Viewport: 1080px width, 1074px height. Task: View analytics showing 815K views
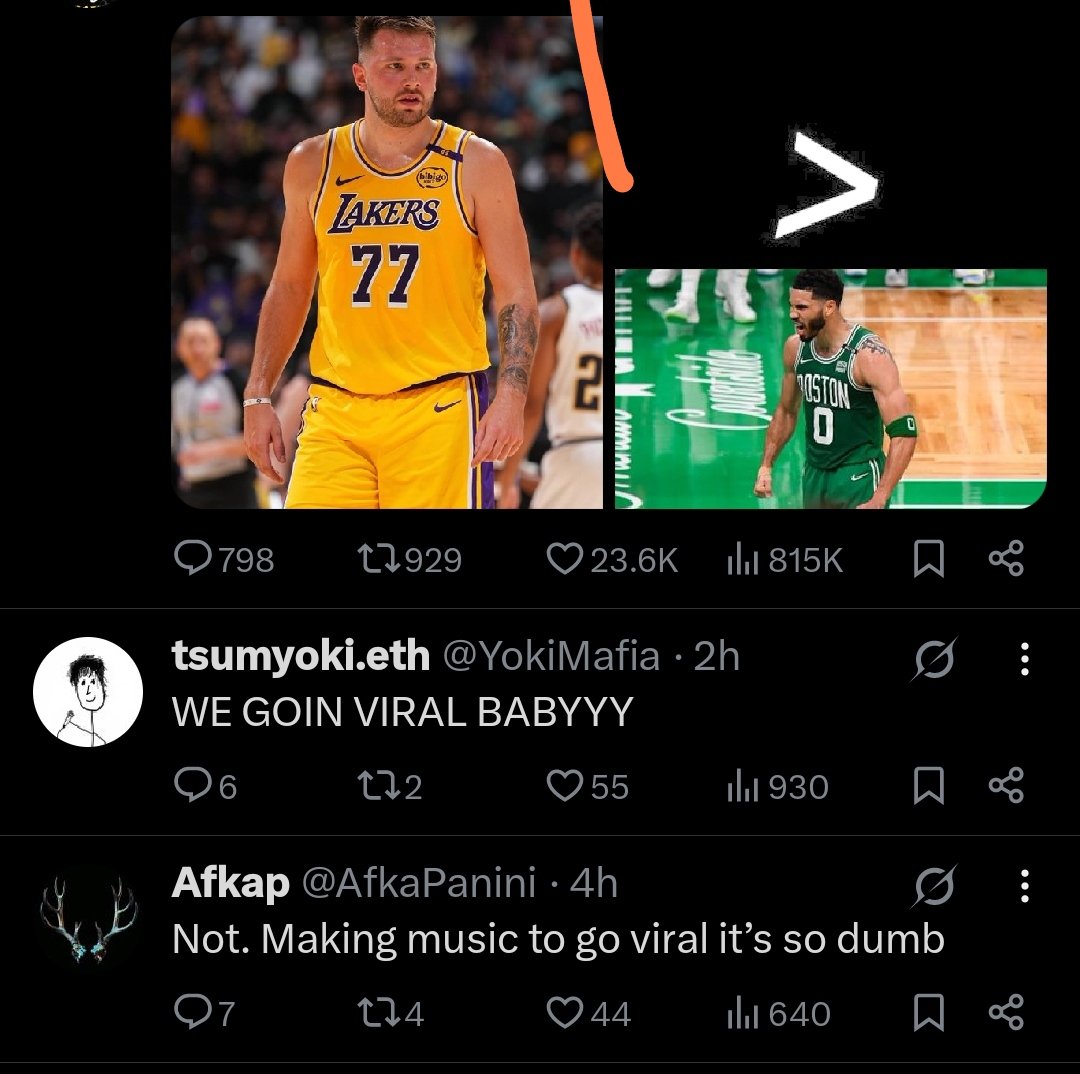pos(785,559)
